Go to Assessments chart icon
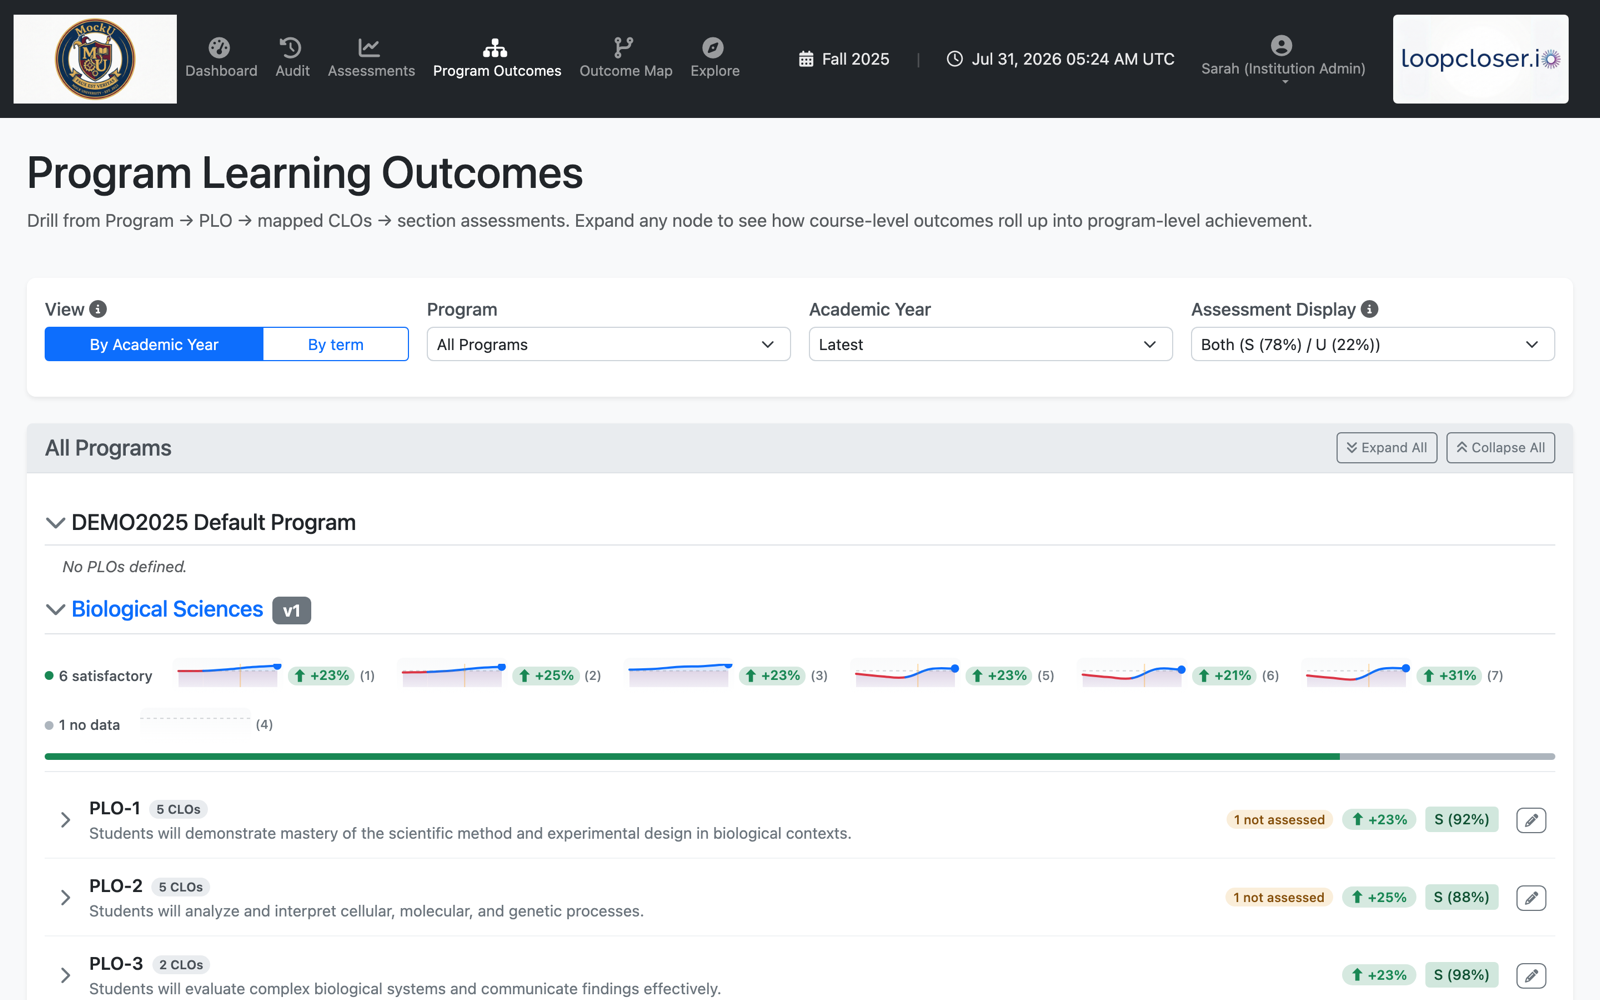This screenshot has width=1600, height=1000. [369, 47]
